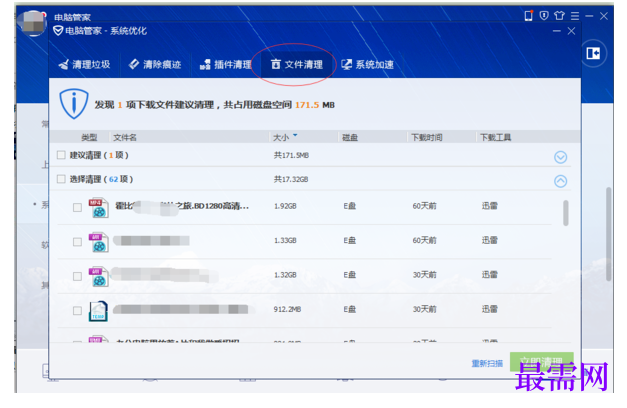Open the phone icon in main title bar
The image size is (627, 408).
[529, 16]
